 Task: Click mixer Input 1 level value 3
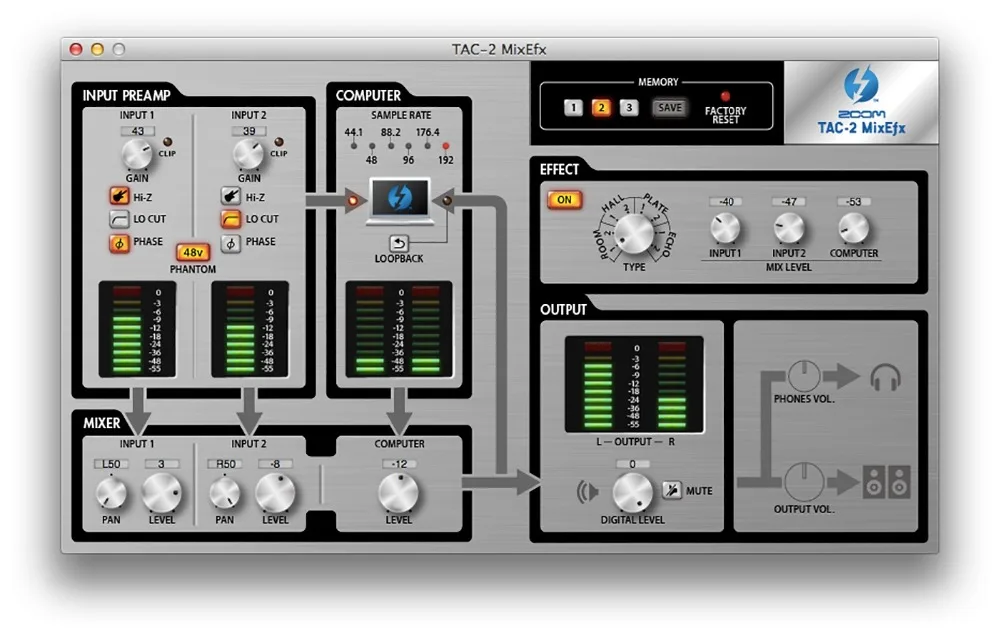pyautogui.click(x=161, y=464)
